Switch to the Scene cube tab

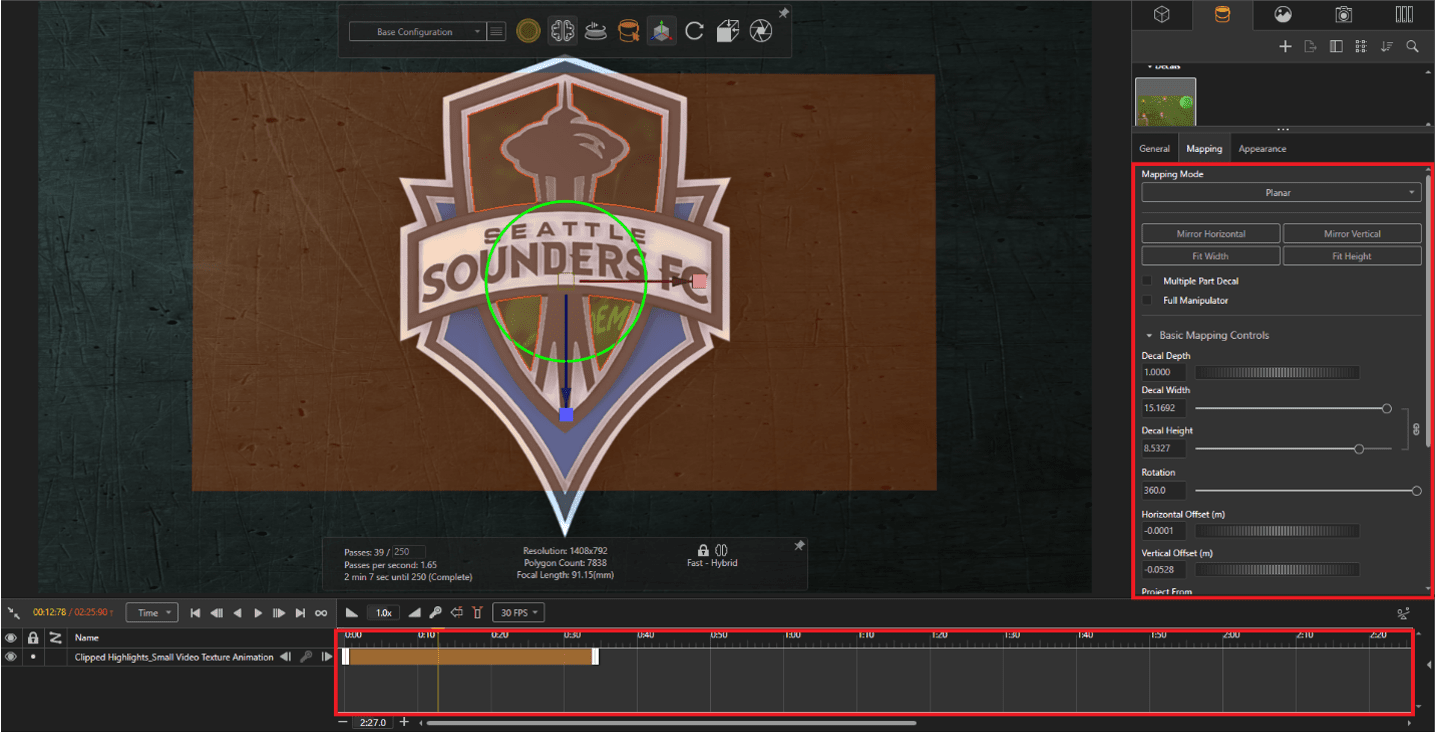coord(1161,14)
